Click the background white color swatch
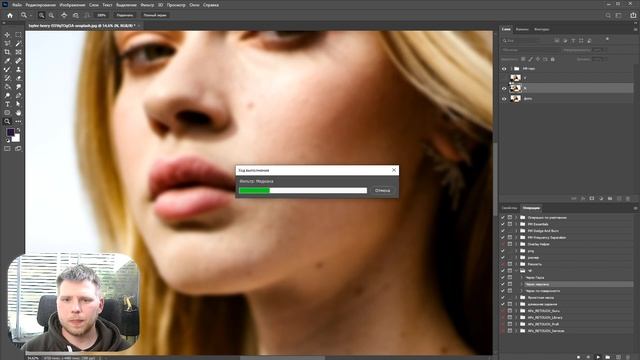The image size is (640, 360). pos(16,138)
